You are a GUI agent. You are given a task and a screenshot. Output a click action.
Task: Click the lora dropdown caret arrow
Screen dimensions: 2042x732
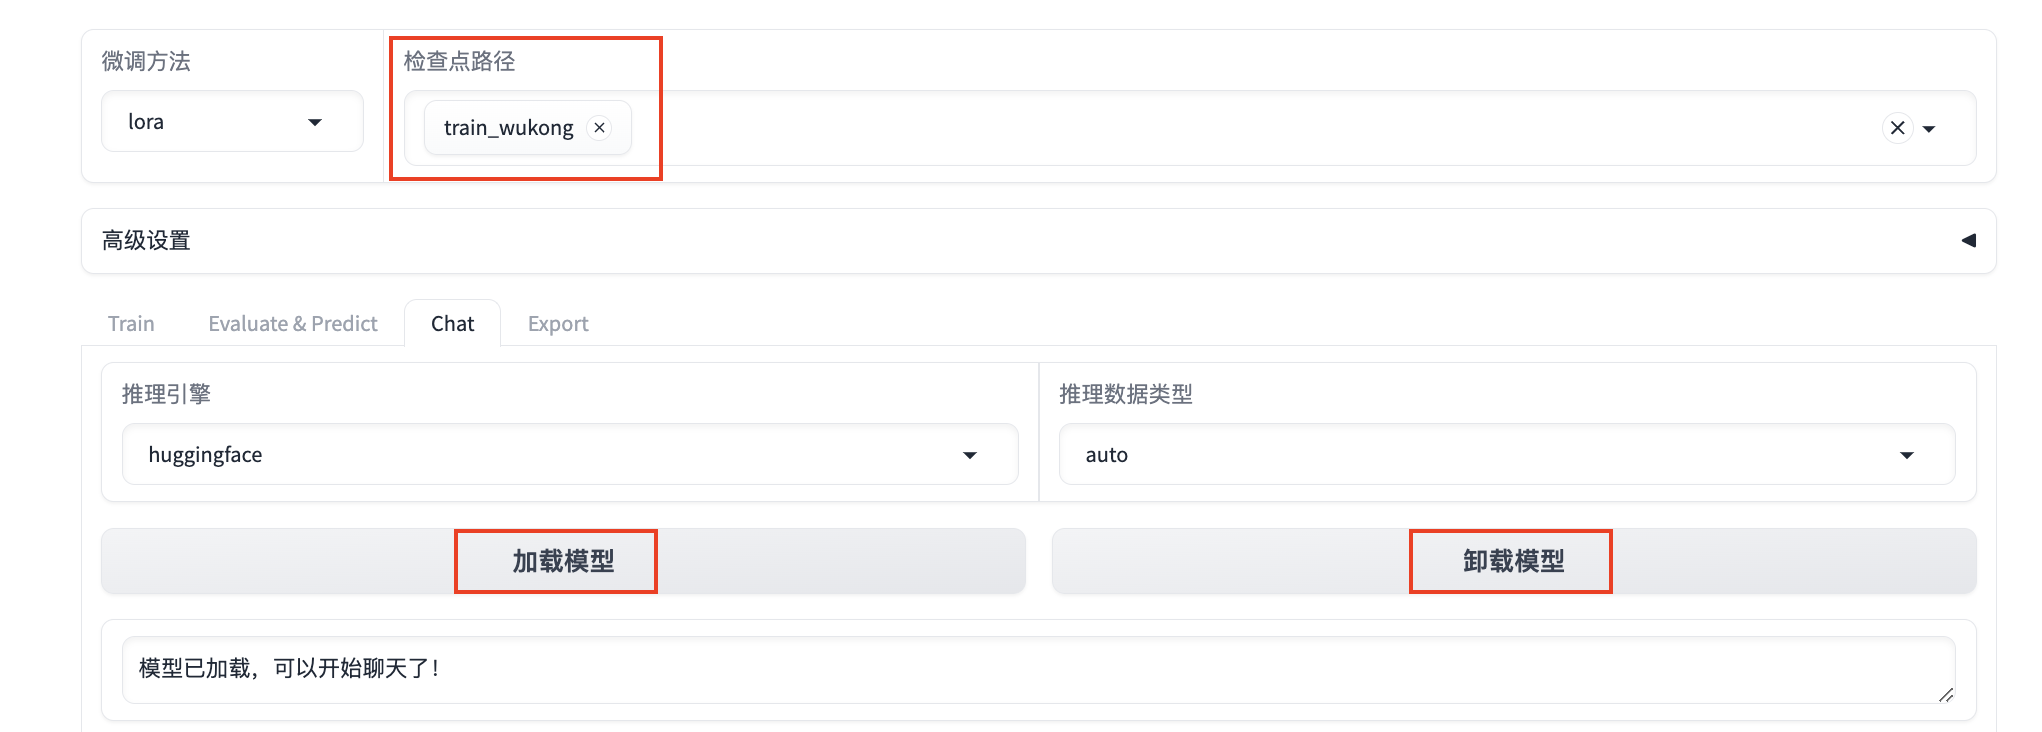click(315, 122)
